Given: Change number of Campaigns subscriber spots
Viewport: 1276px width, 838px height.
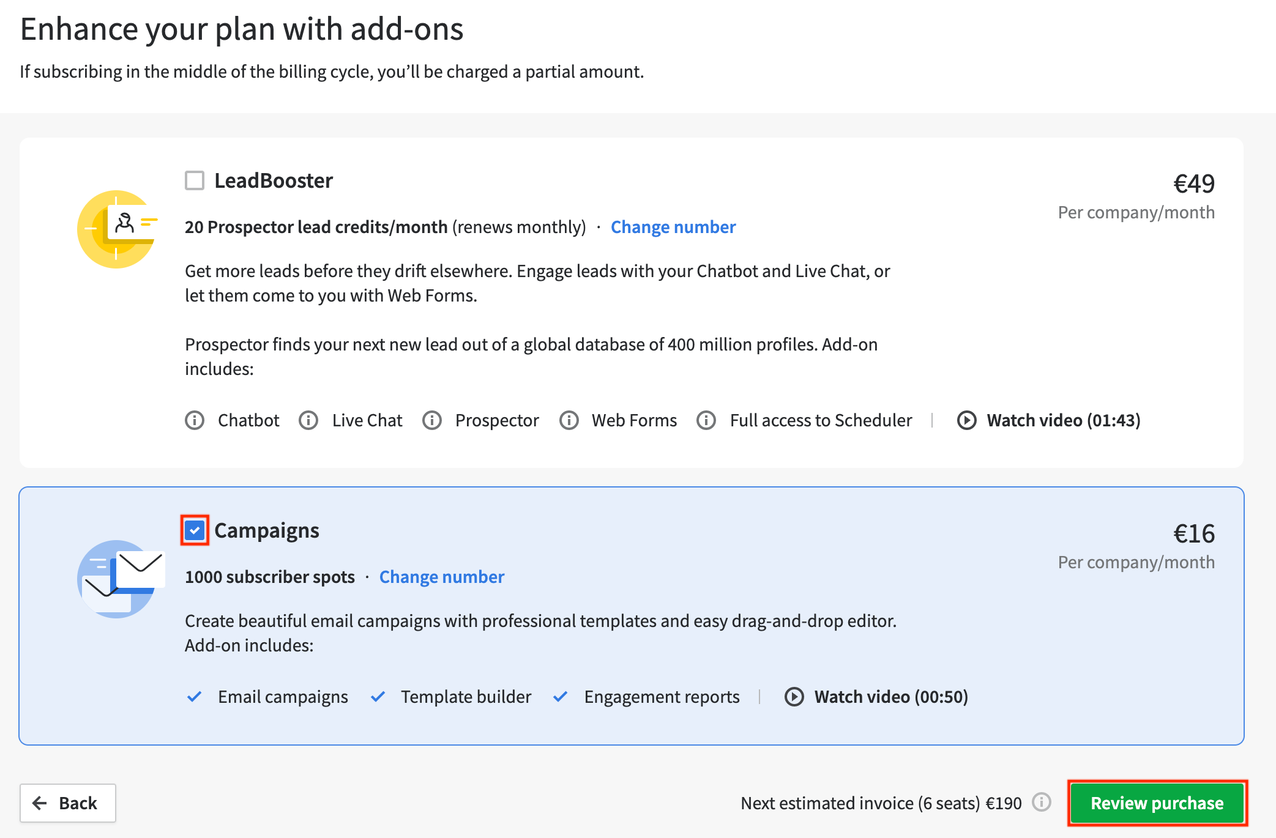Looking at the screenshot, I should [x=442, y=577].
